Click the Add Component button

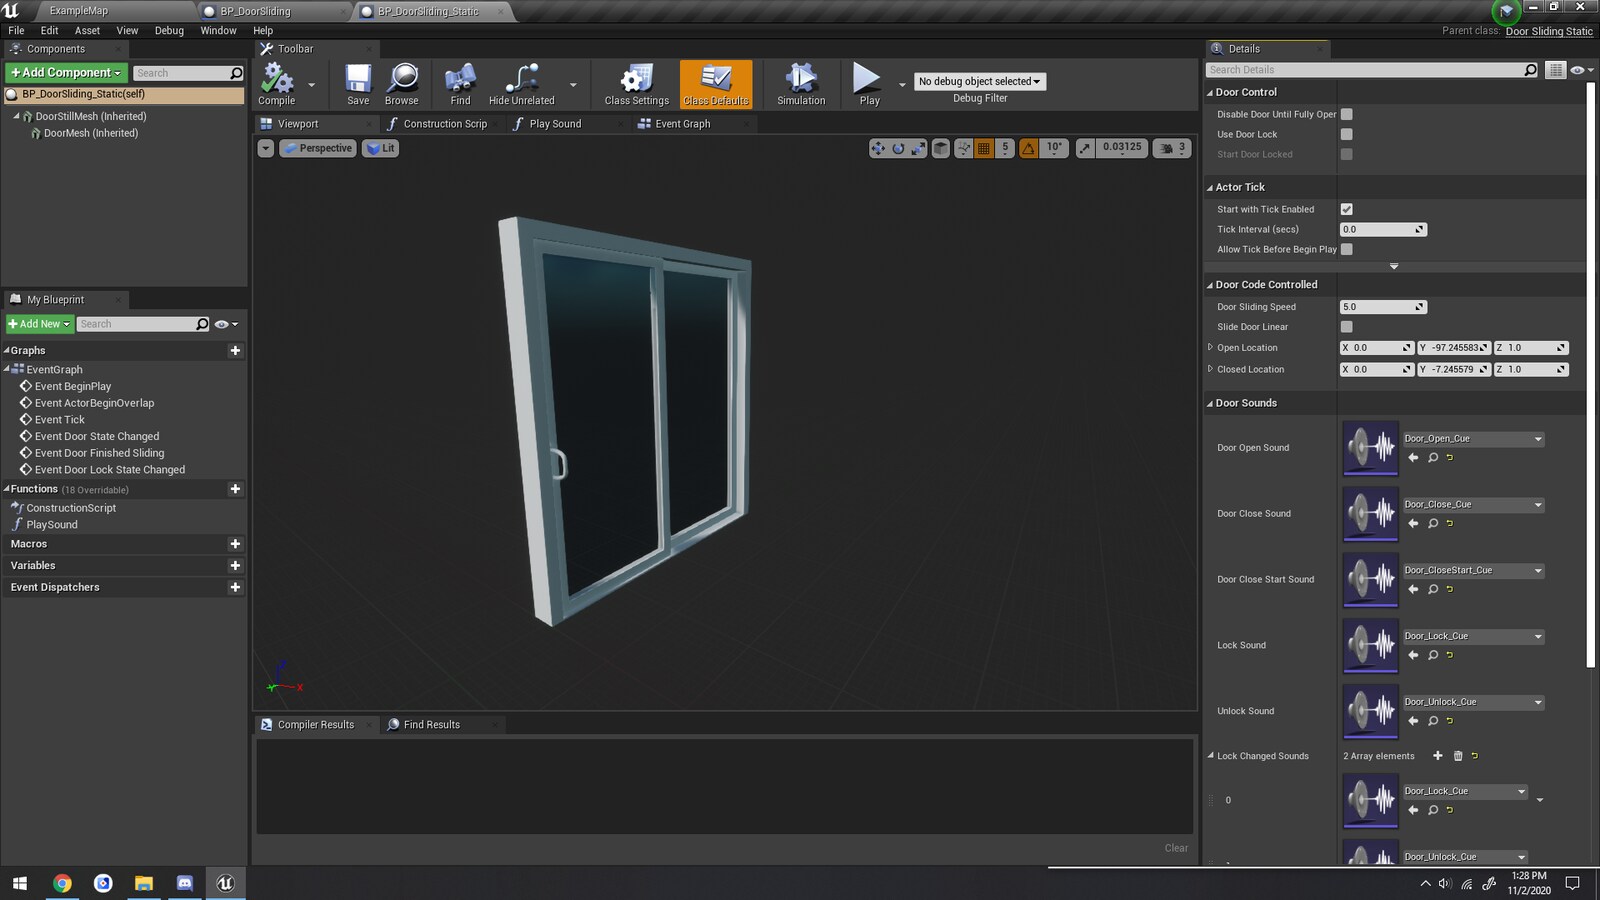point(64,72)
